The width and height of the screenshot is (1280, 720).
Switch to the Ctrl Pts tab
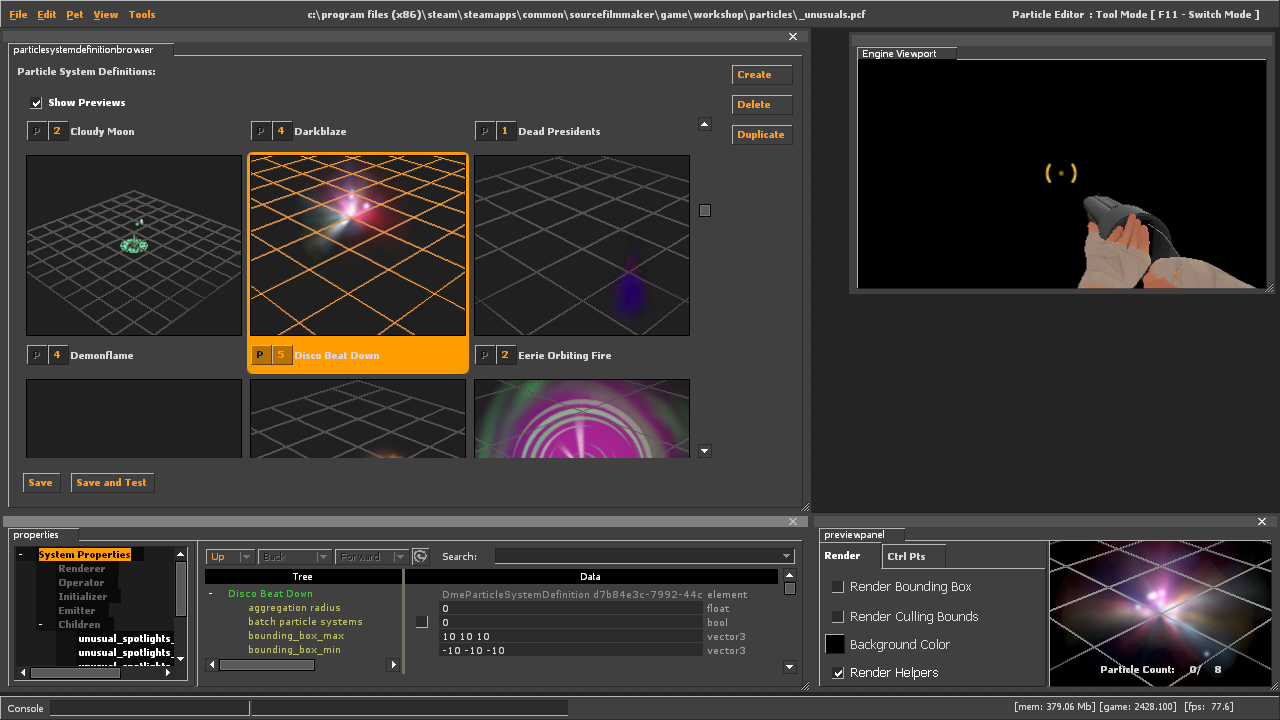click(906, 556)
